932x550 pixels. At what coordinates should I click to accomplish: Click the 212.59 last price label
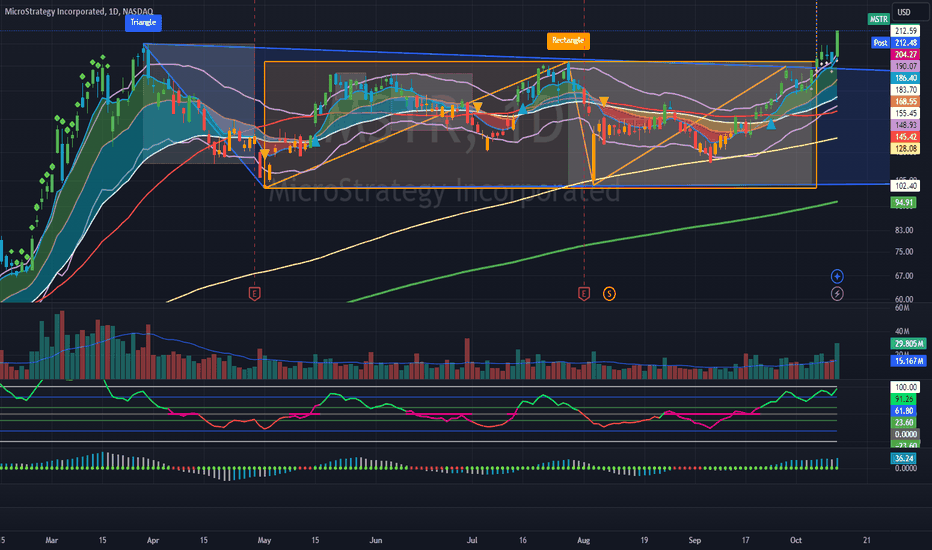(x=905, y=31)
